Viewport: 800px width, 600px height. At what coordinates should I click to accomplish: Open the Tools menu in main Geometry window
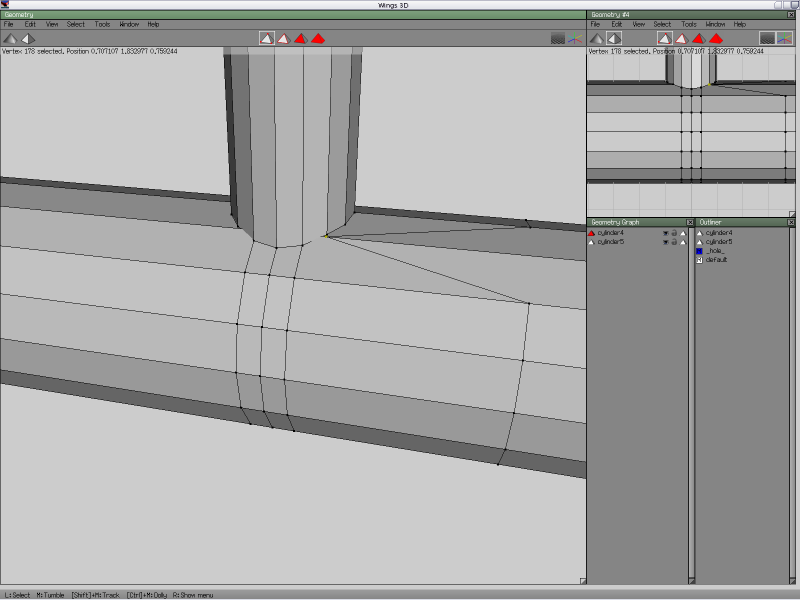[x=103, y=24]
